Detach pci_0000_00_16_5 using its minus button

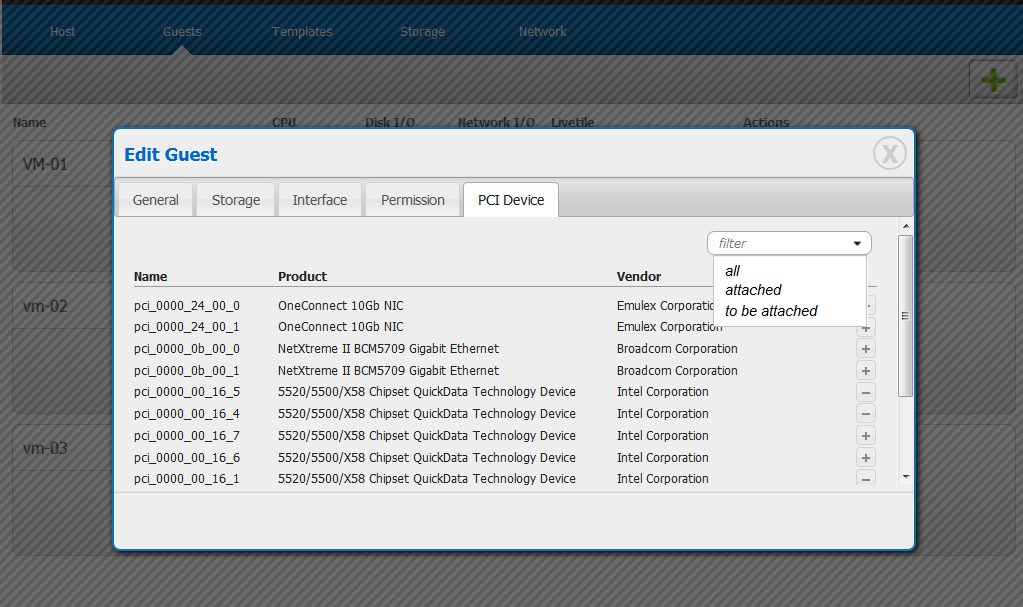866,393
